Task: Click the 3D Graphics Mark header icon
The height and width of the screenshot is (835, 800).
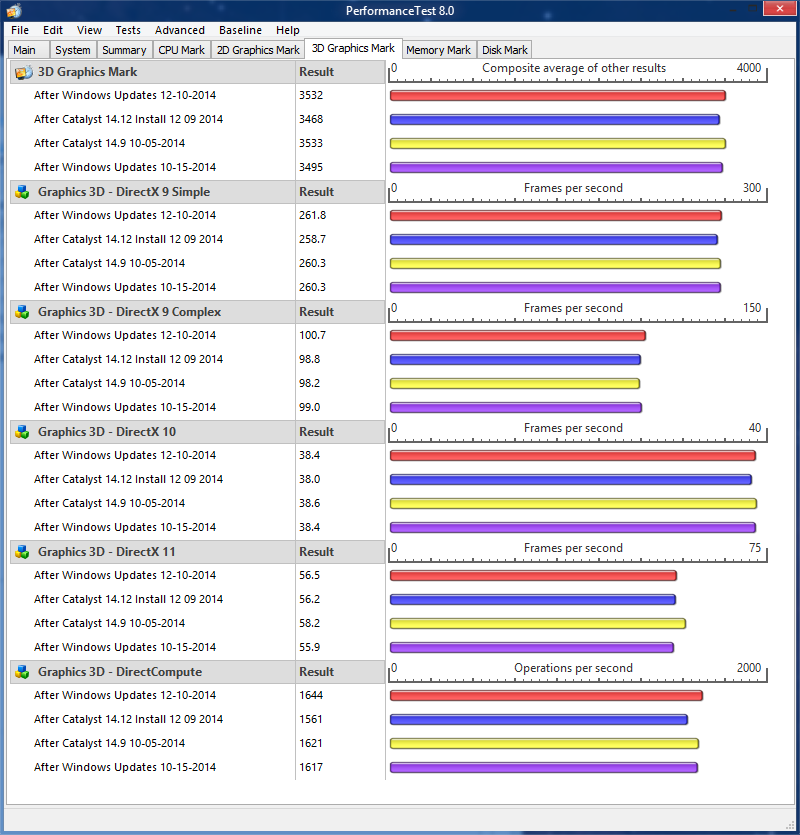Action: (23, 72)
